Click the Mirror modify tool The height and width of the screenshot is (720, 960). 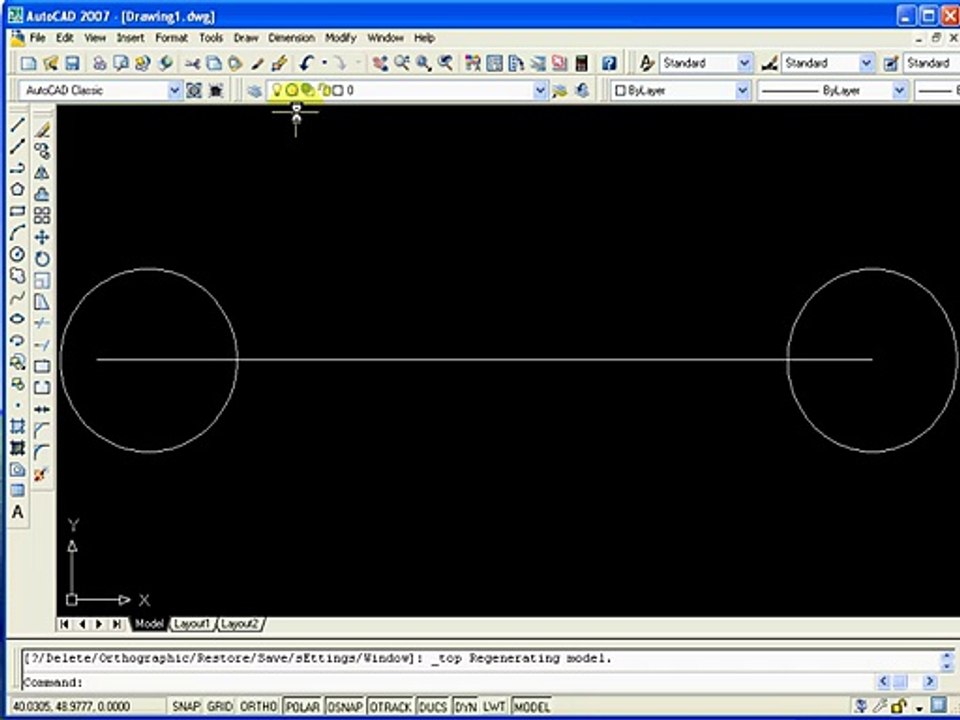[42, 173]
